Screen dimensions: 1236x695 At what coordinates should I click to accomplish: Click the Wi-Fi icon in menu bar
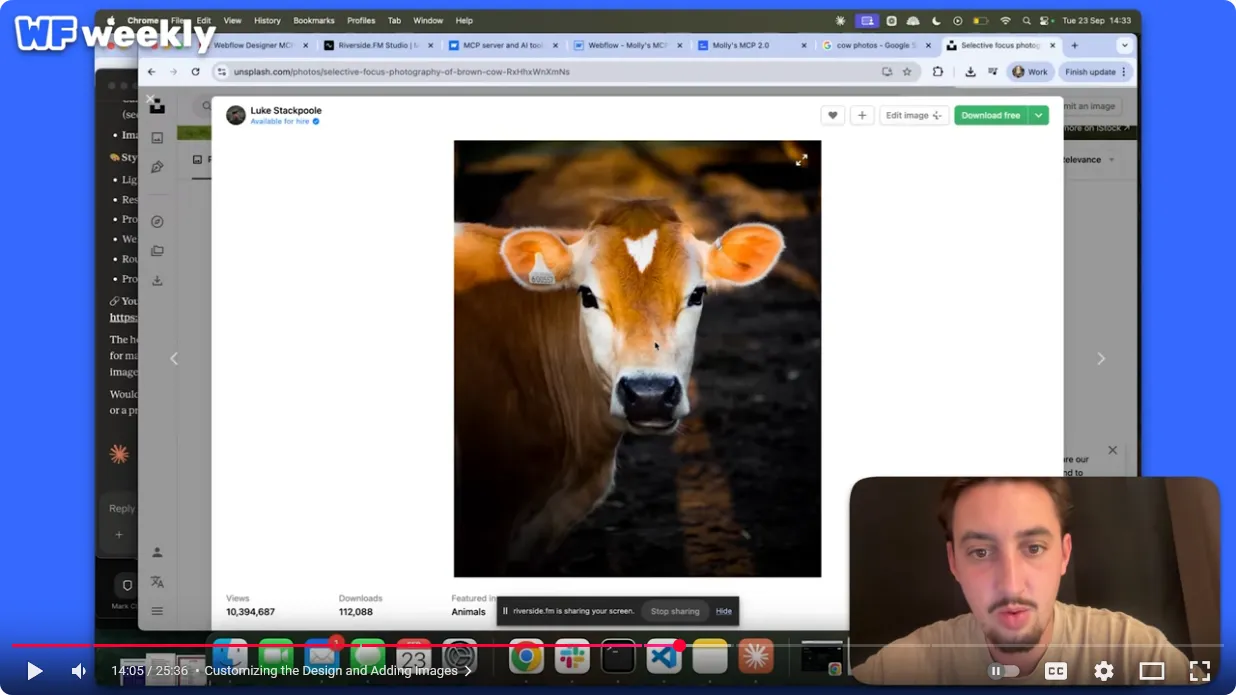point(1005,20)
